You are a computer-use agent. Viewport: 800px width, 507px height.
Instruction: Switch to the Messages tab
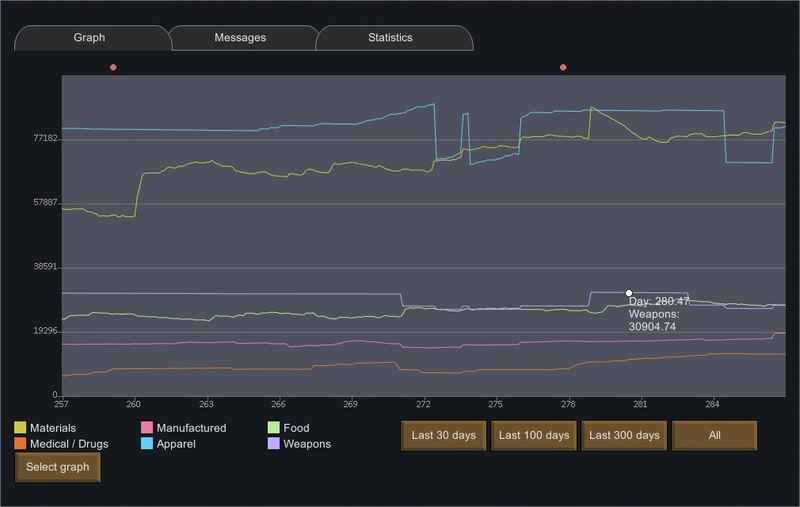pos(240,38)
